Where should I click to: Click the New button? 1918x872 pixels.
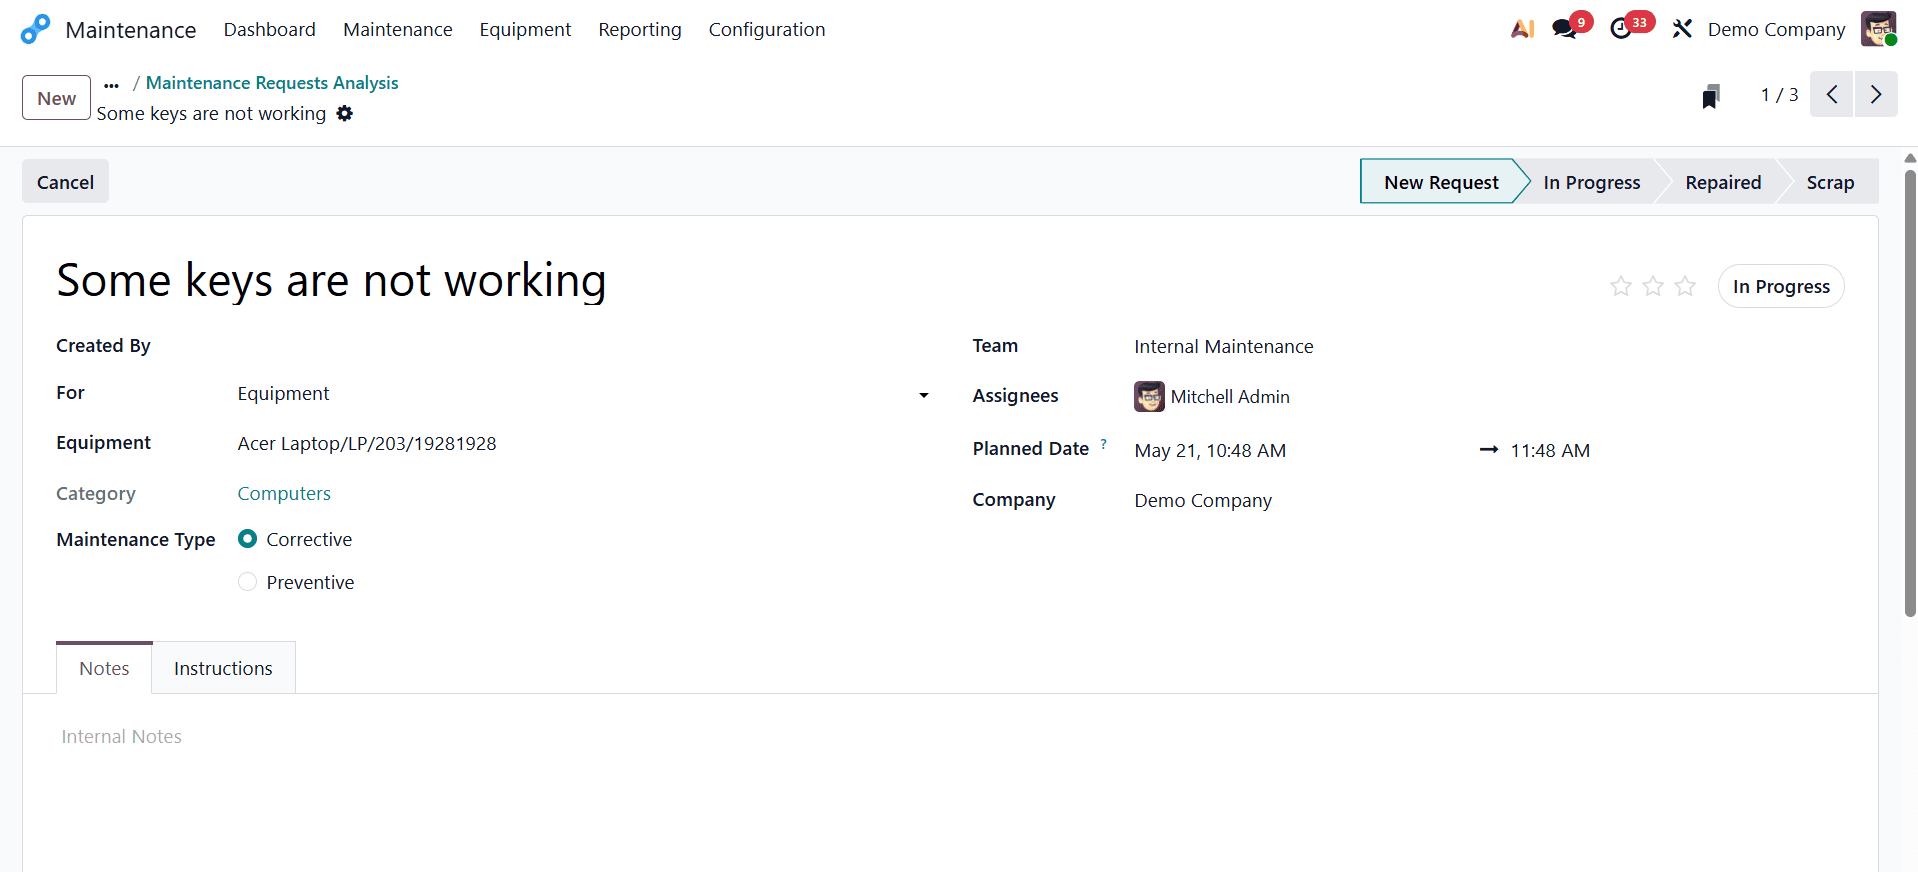[56, 98]
